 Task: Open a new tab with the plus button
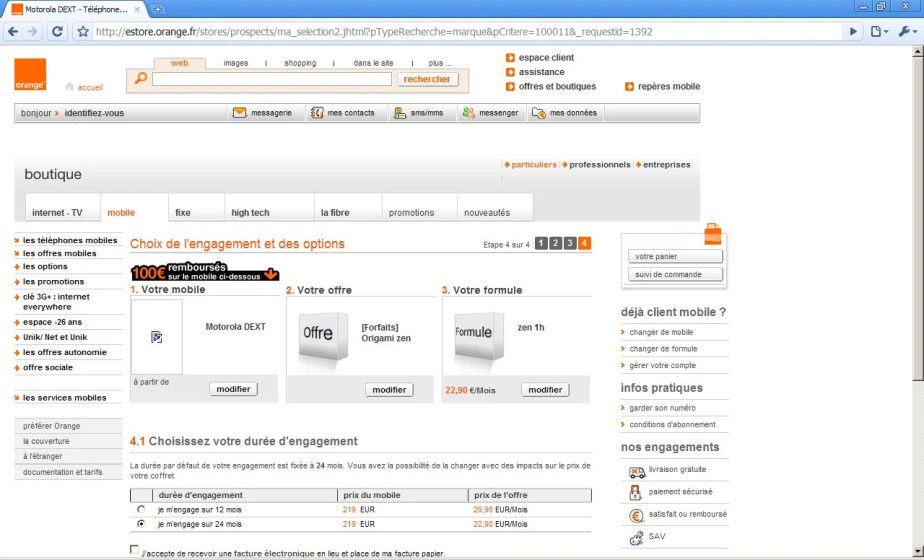click(158, 9)
